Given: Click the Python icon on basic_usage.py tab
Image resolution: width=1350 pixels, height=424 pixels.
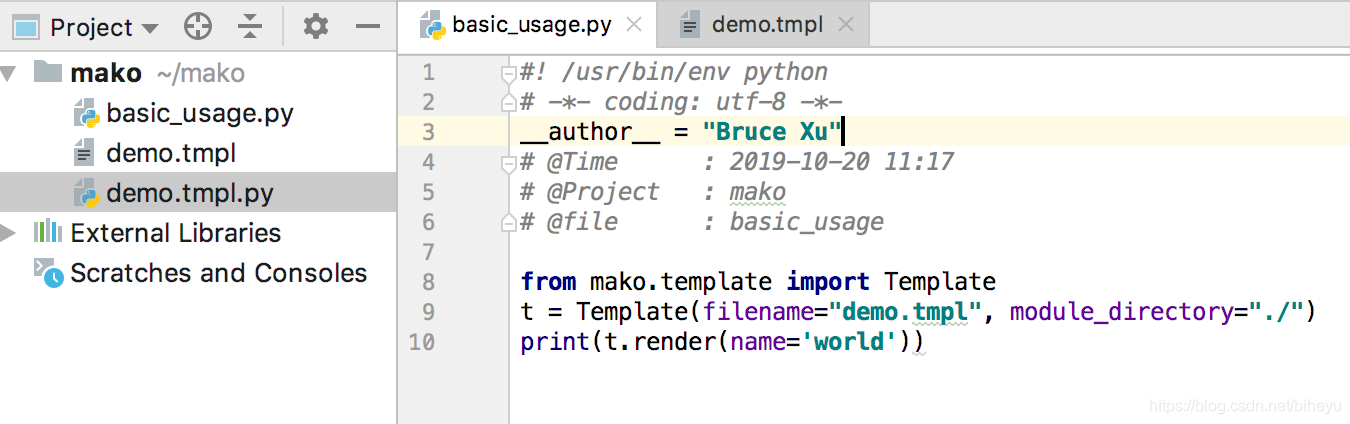Looking at the screenshot, I should pyautogui.click(x=432, y=25).
